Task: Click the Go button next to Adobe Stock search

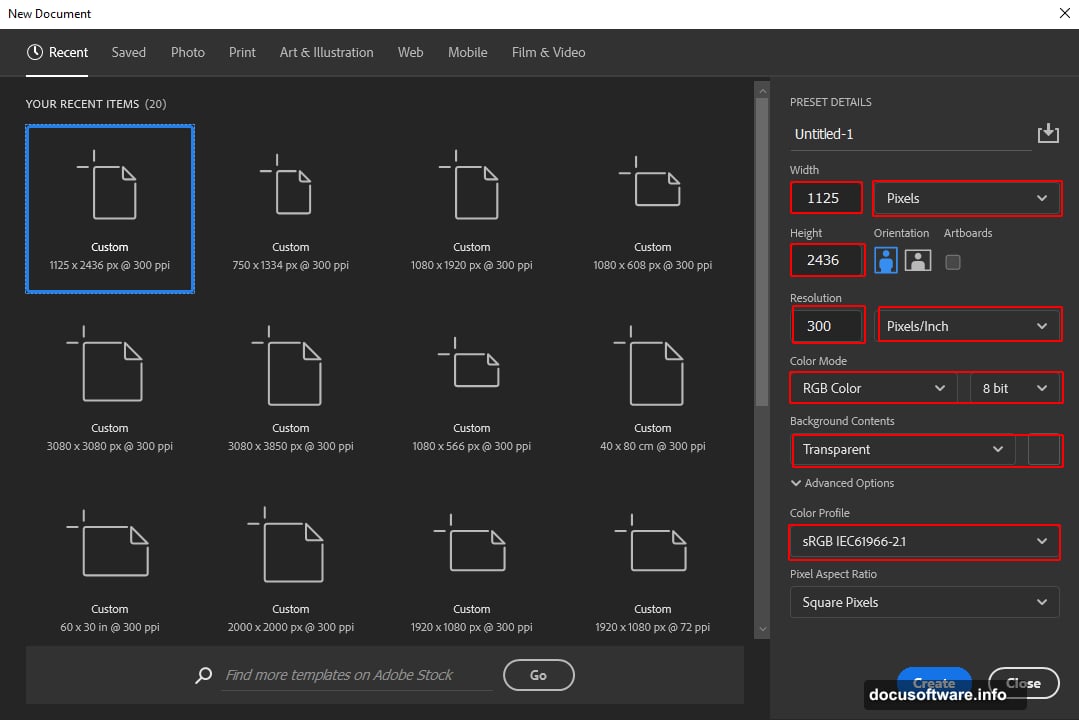Action: coord(538,675)
